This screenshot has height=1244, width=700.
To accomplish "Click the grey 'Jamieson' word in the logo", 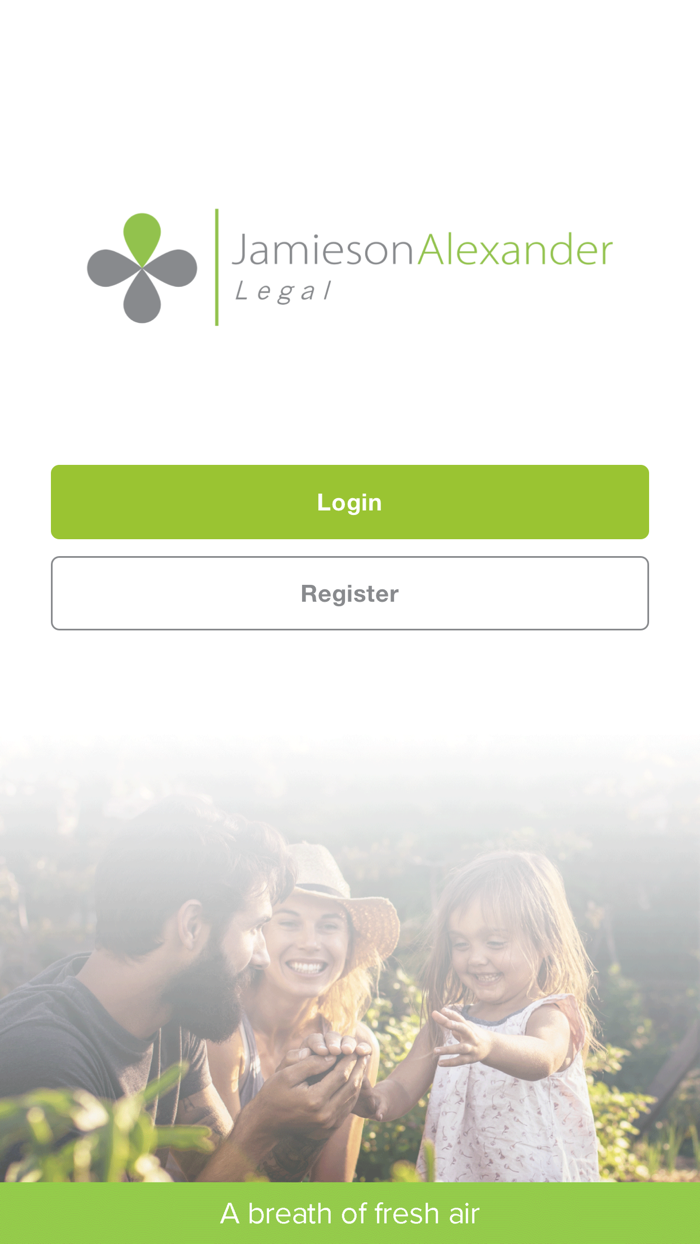I will coord(324,250).
